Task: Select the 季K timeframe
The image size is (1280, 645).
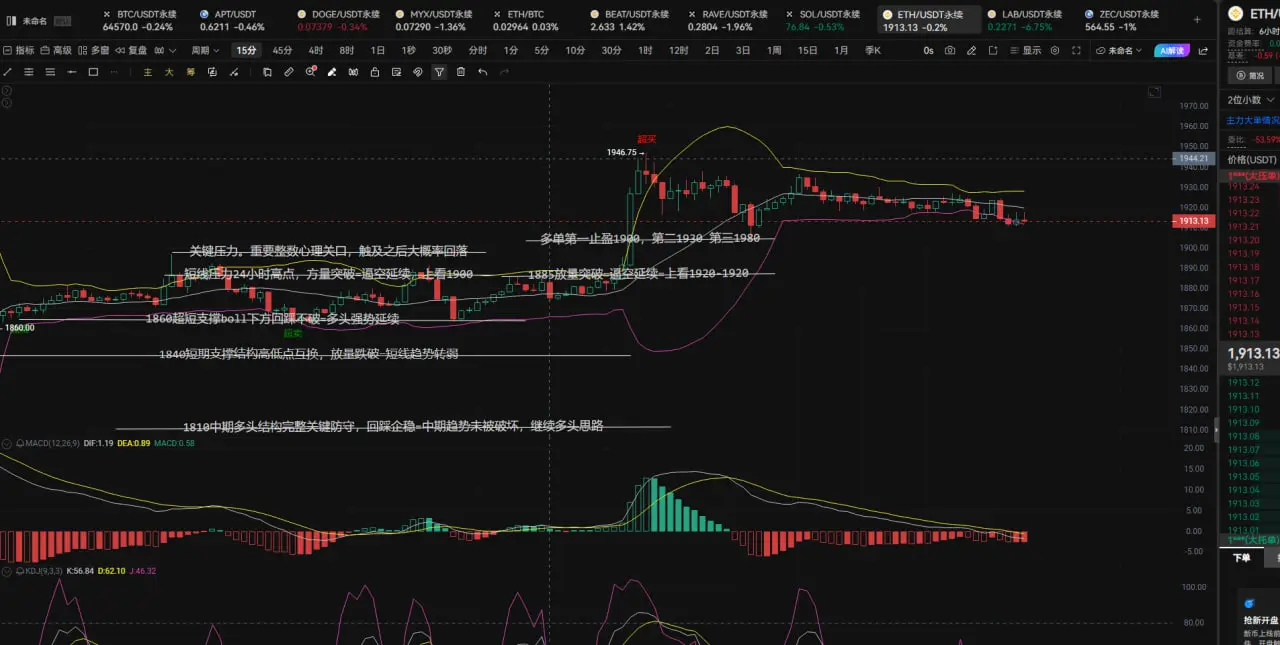Action: 872,50
